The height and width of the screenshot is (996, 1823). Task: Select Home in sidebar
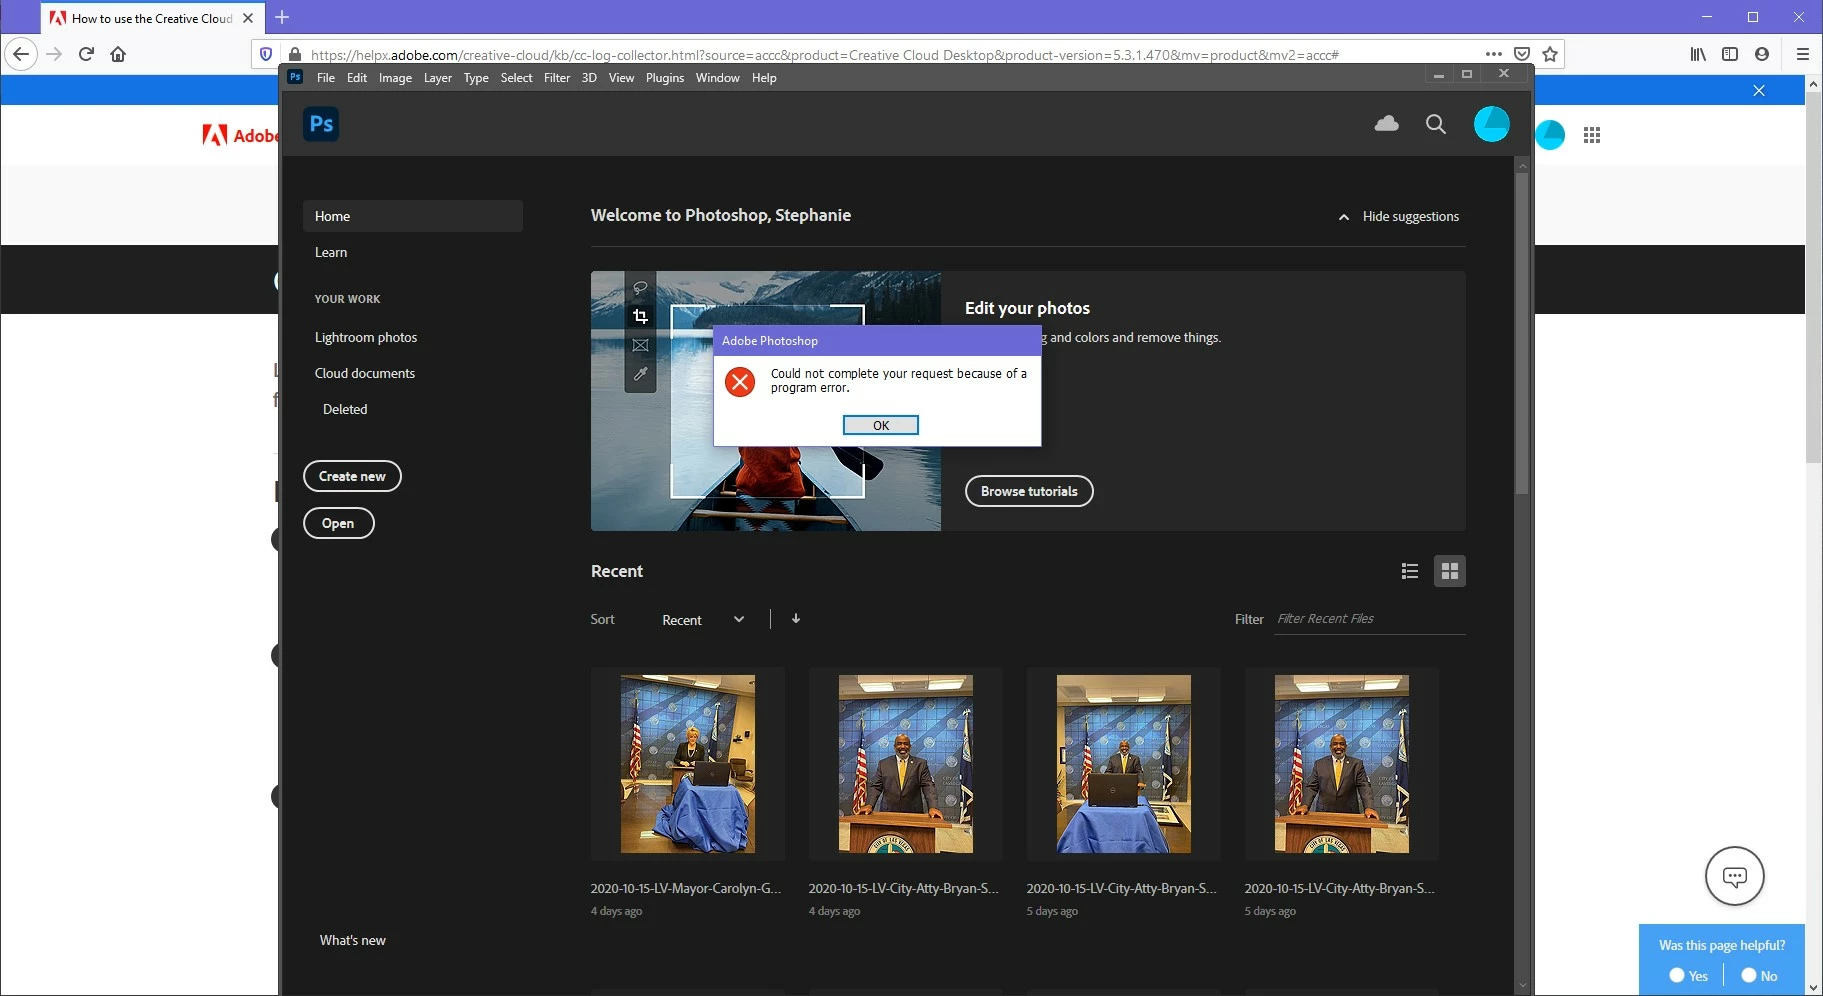[x=412, y=216]
